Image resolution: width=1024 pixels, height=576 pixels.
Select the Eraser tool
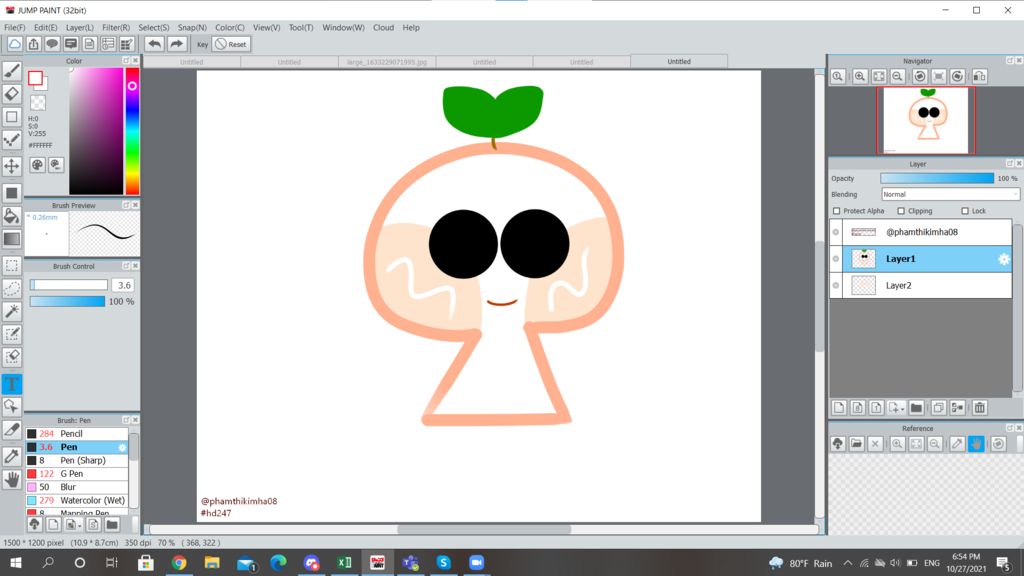point(12,93)
